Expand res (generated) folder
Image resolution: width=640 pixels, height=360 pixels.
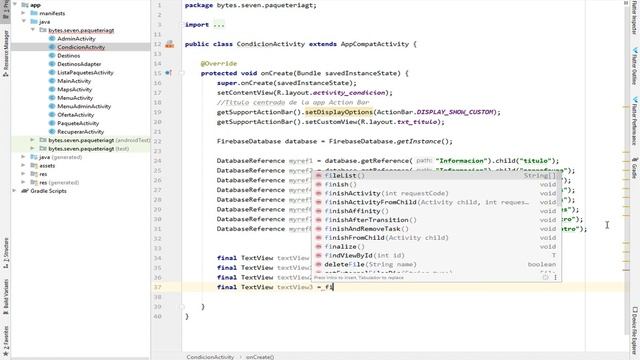(24, 182)
